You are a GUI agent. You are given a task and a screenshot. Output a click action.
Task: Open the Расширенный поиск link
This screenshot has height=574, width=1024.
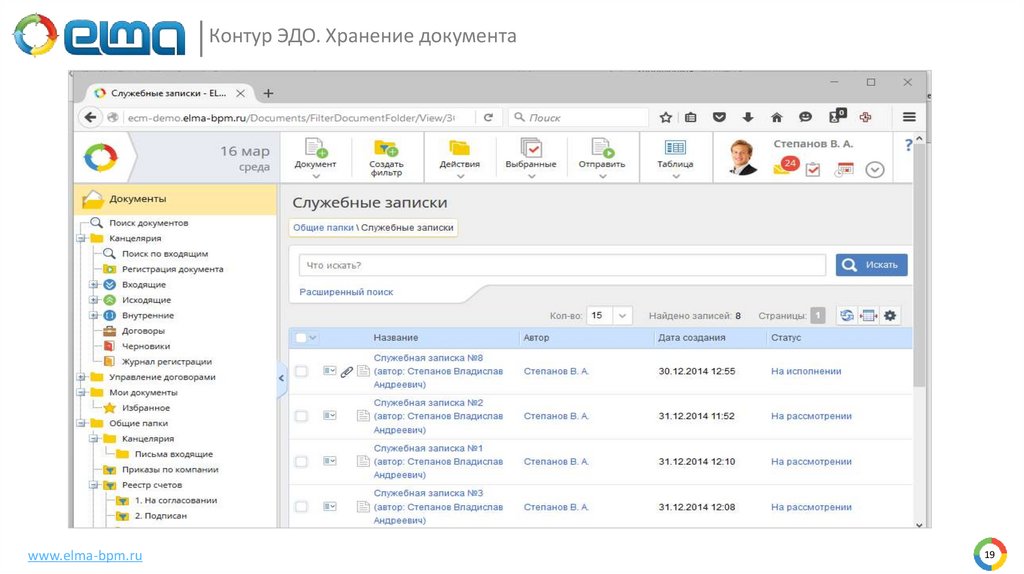pos(346,292)
